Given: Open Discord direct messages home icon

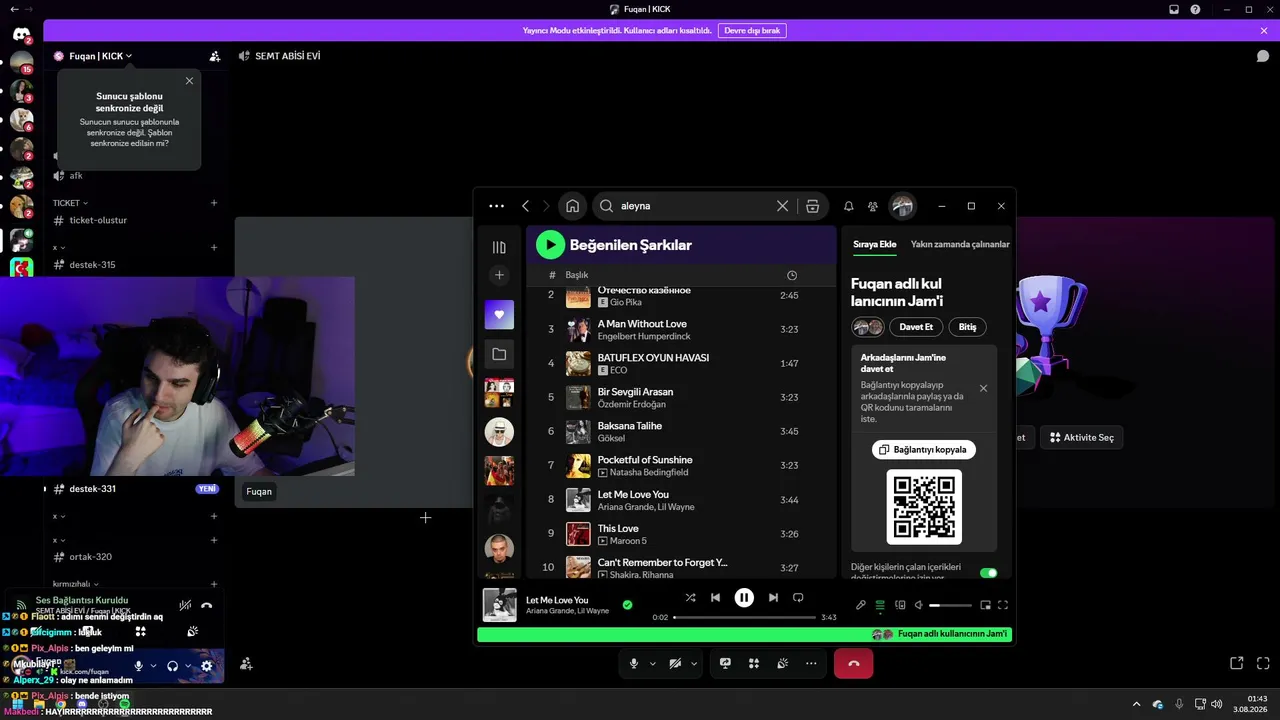Looking at the screenshot, I should [21, 36].
